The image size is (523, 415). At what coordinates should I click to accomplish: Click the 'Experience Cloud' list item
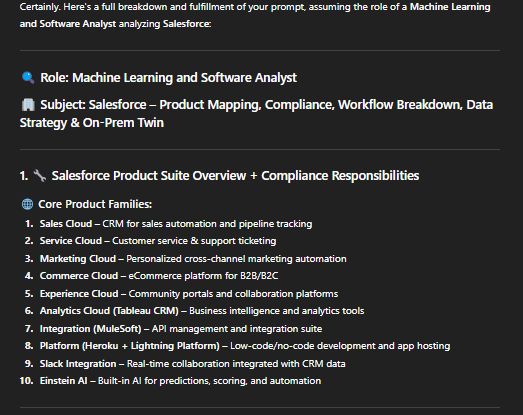pos(189,294)
